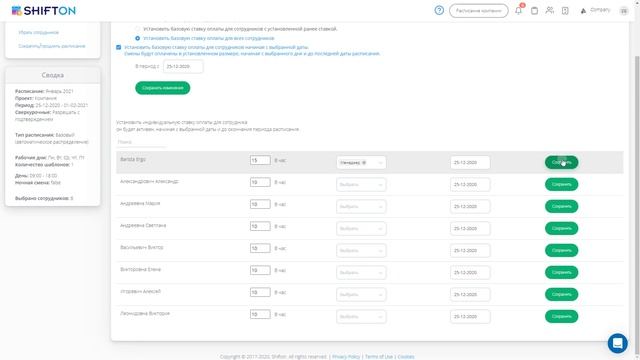
Task: Click the Расписание компании button
Action: pyautogui.click(x=478, y=11)
